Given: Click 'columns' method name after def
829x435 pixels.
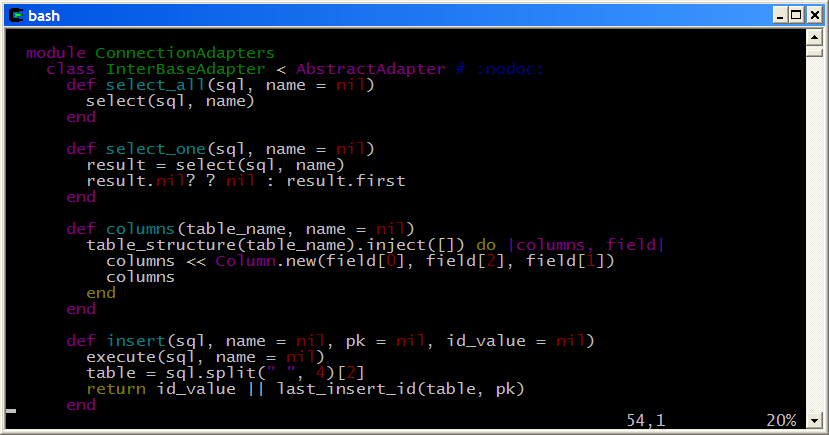Looking at the screenshot, I should click(x=140, y=229).
